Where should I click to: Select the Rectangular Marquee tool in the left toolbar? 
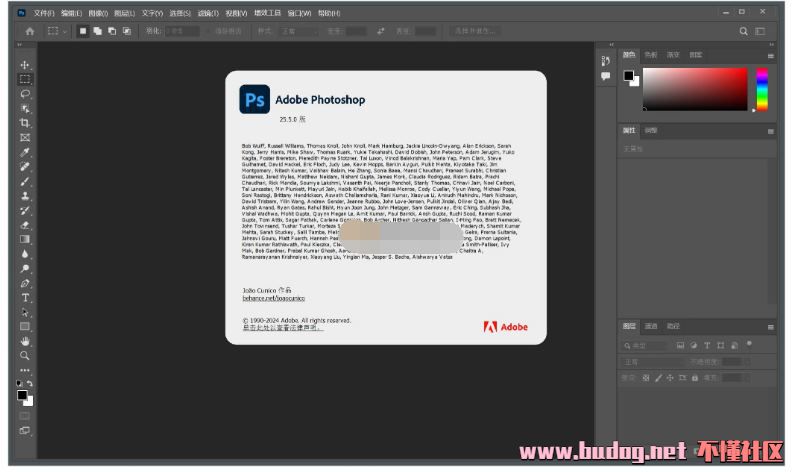pyautogui.click(x=25, y=79)
